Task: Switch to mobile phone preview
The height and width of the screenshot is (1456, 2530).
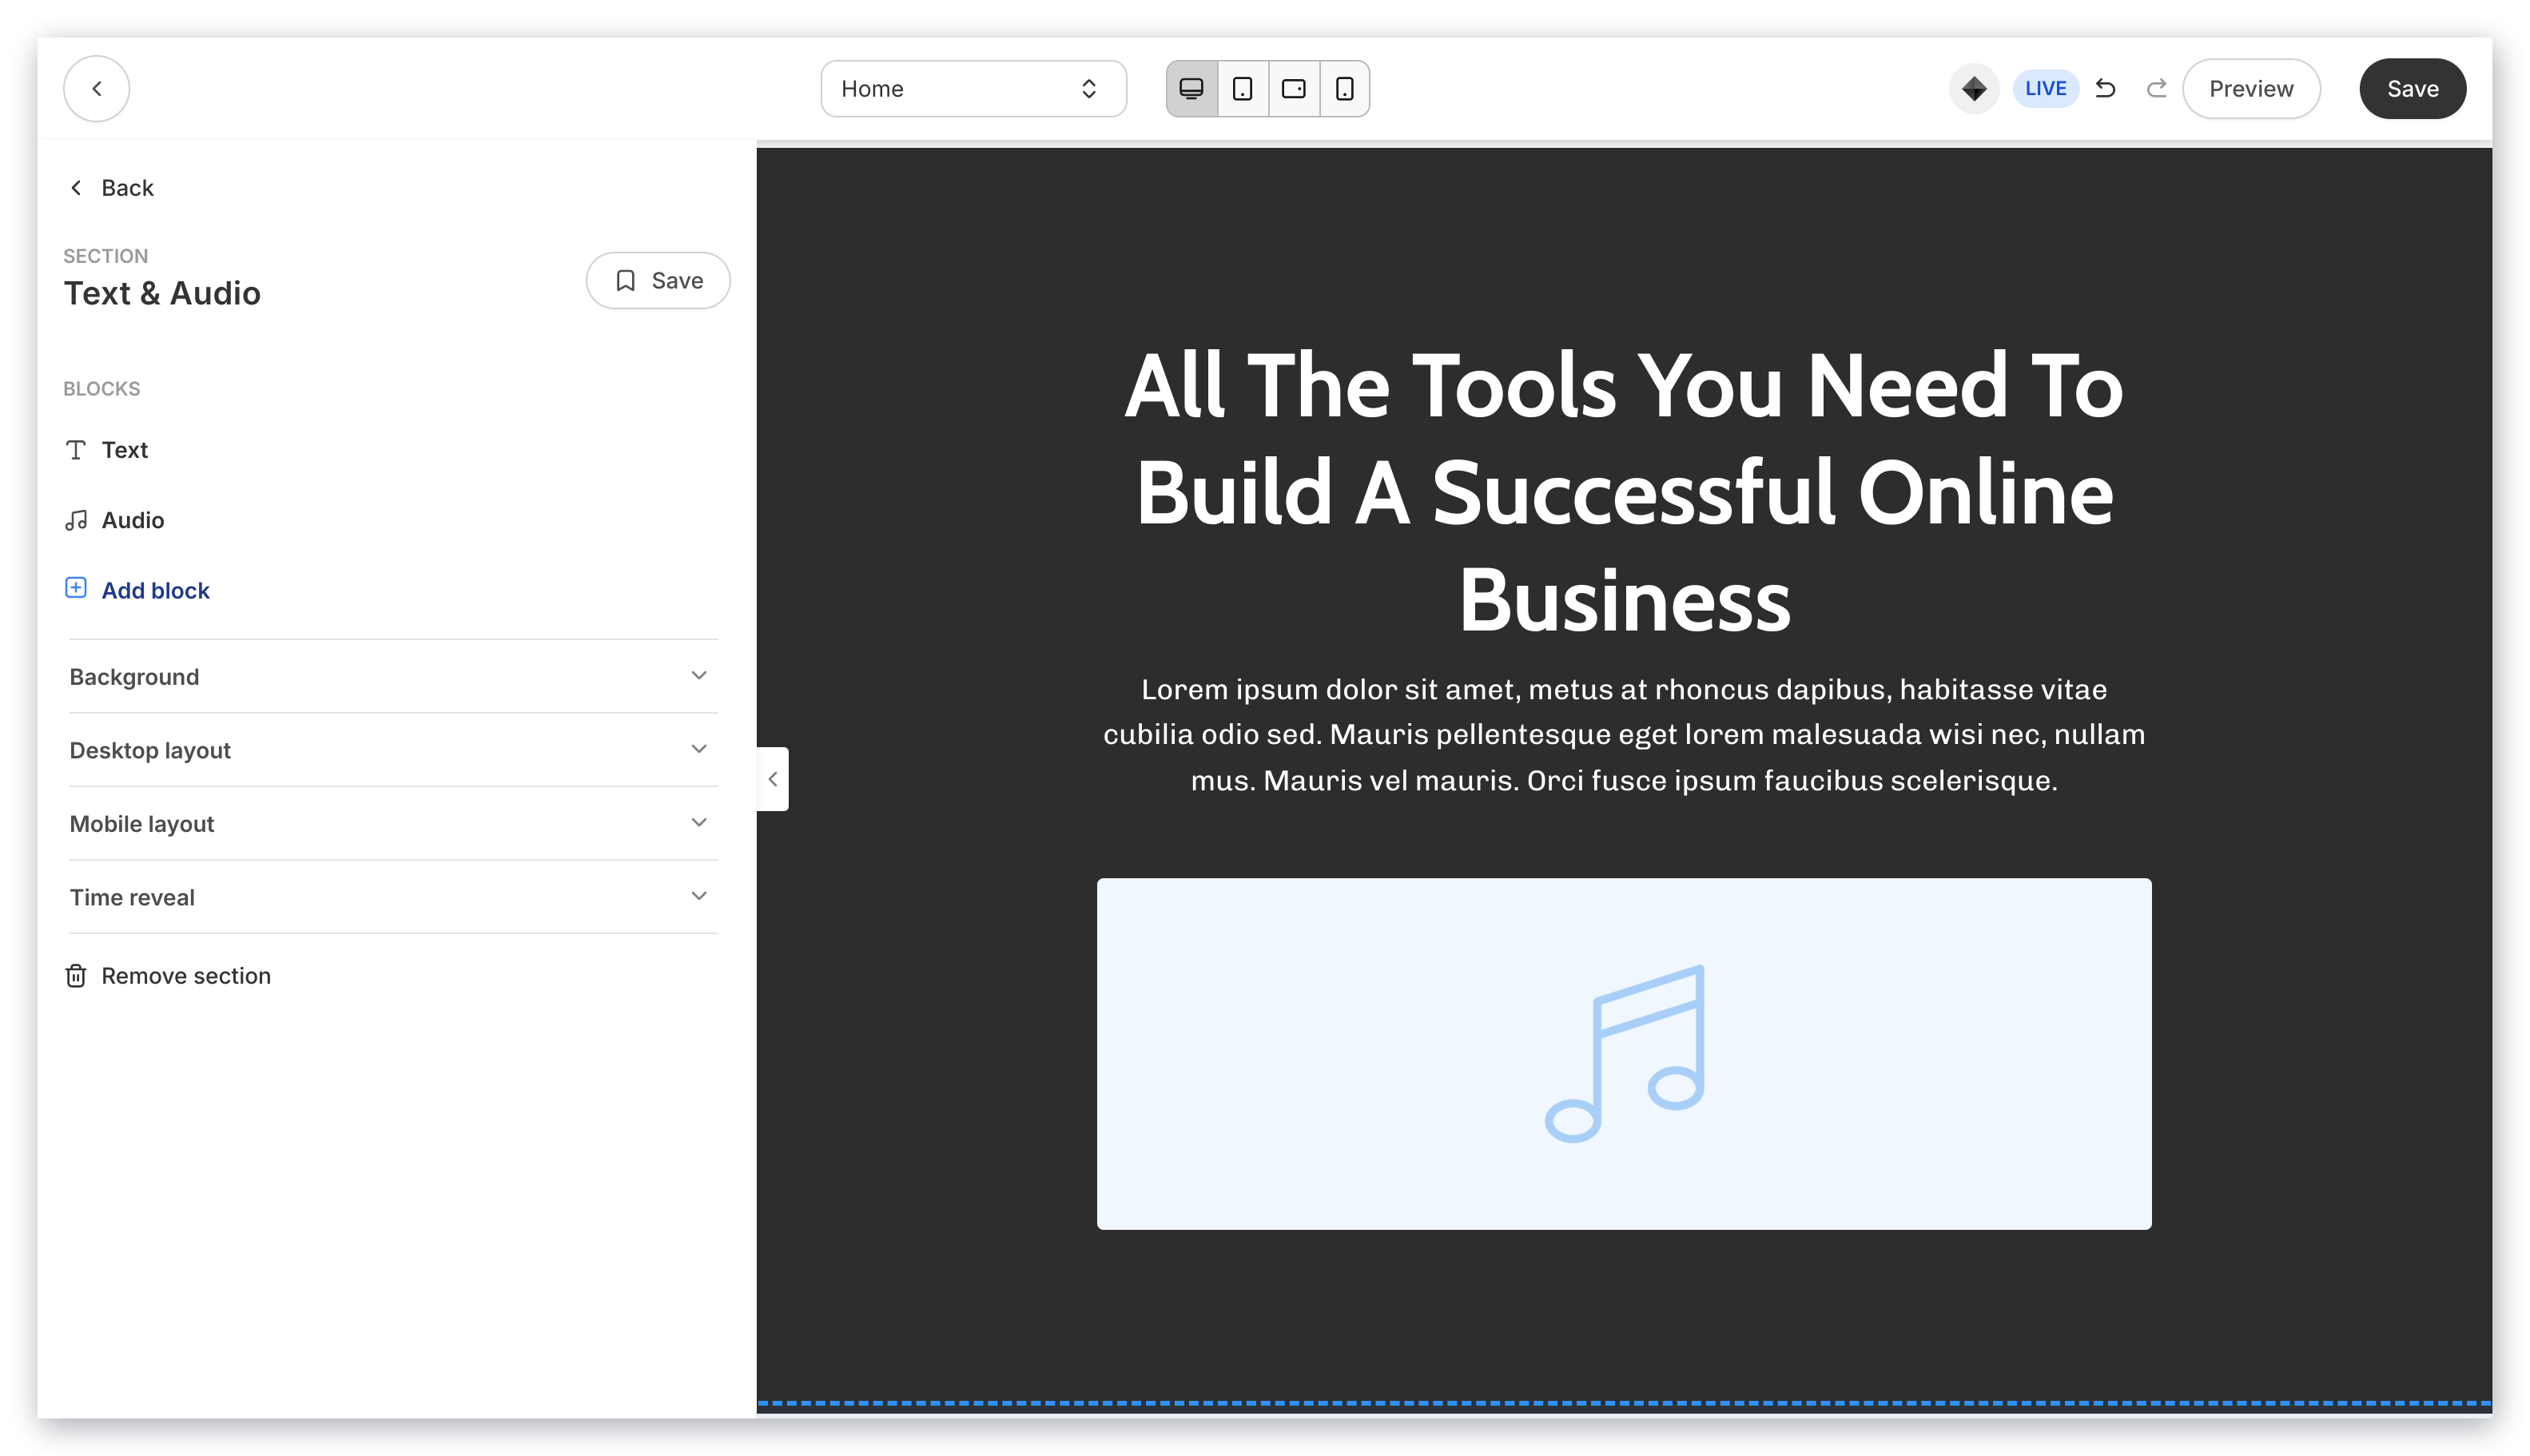Action: 1344,88
